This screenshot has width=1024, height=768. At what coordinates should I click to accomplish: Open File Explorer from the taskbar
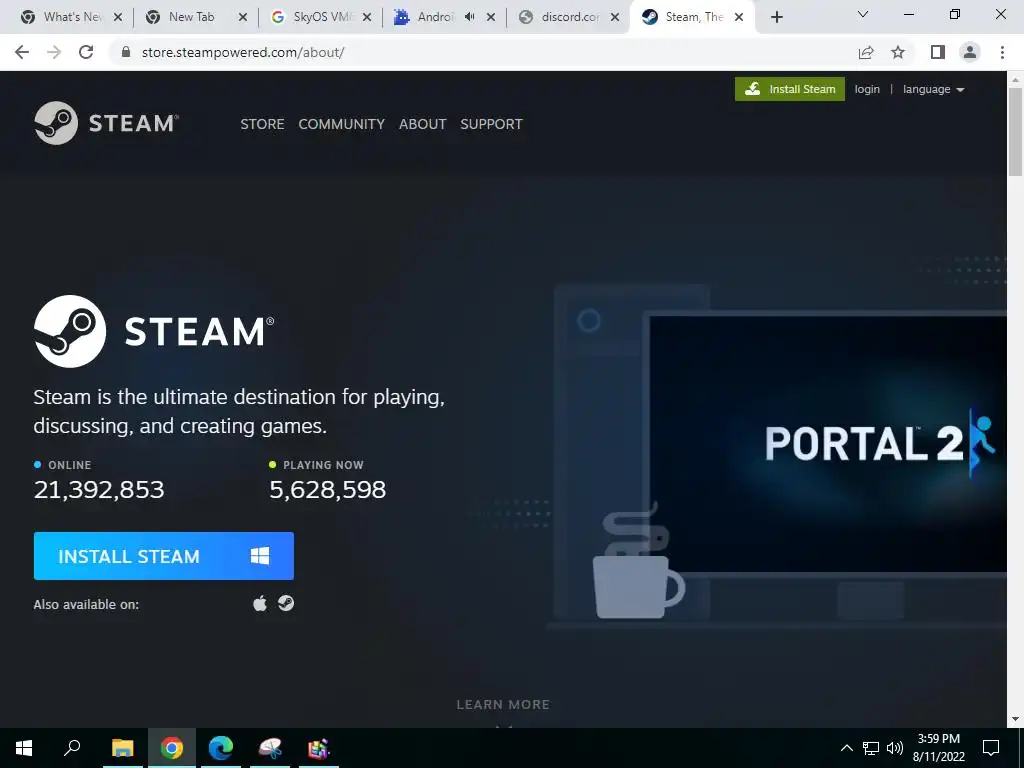pyautogui.click(x=122, y=748)
